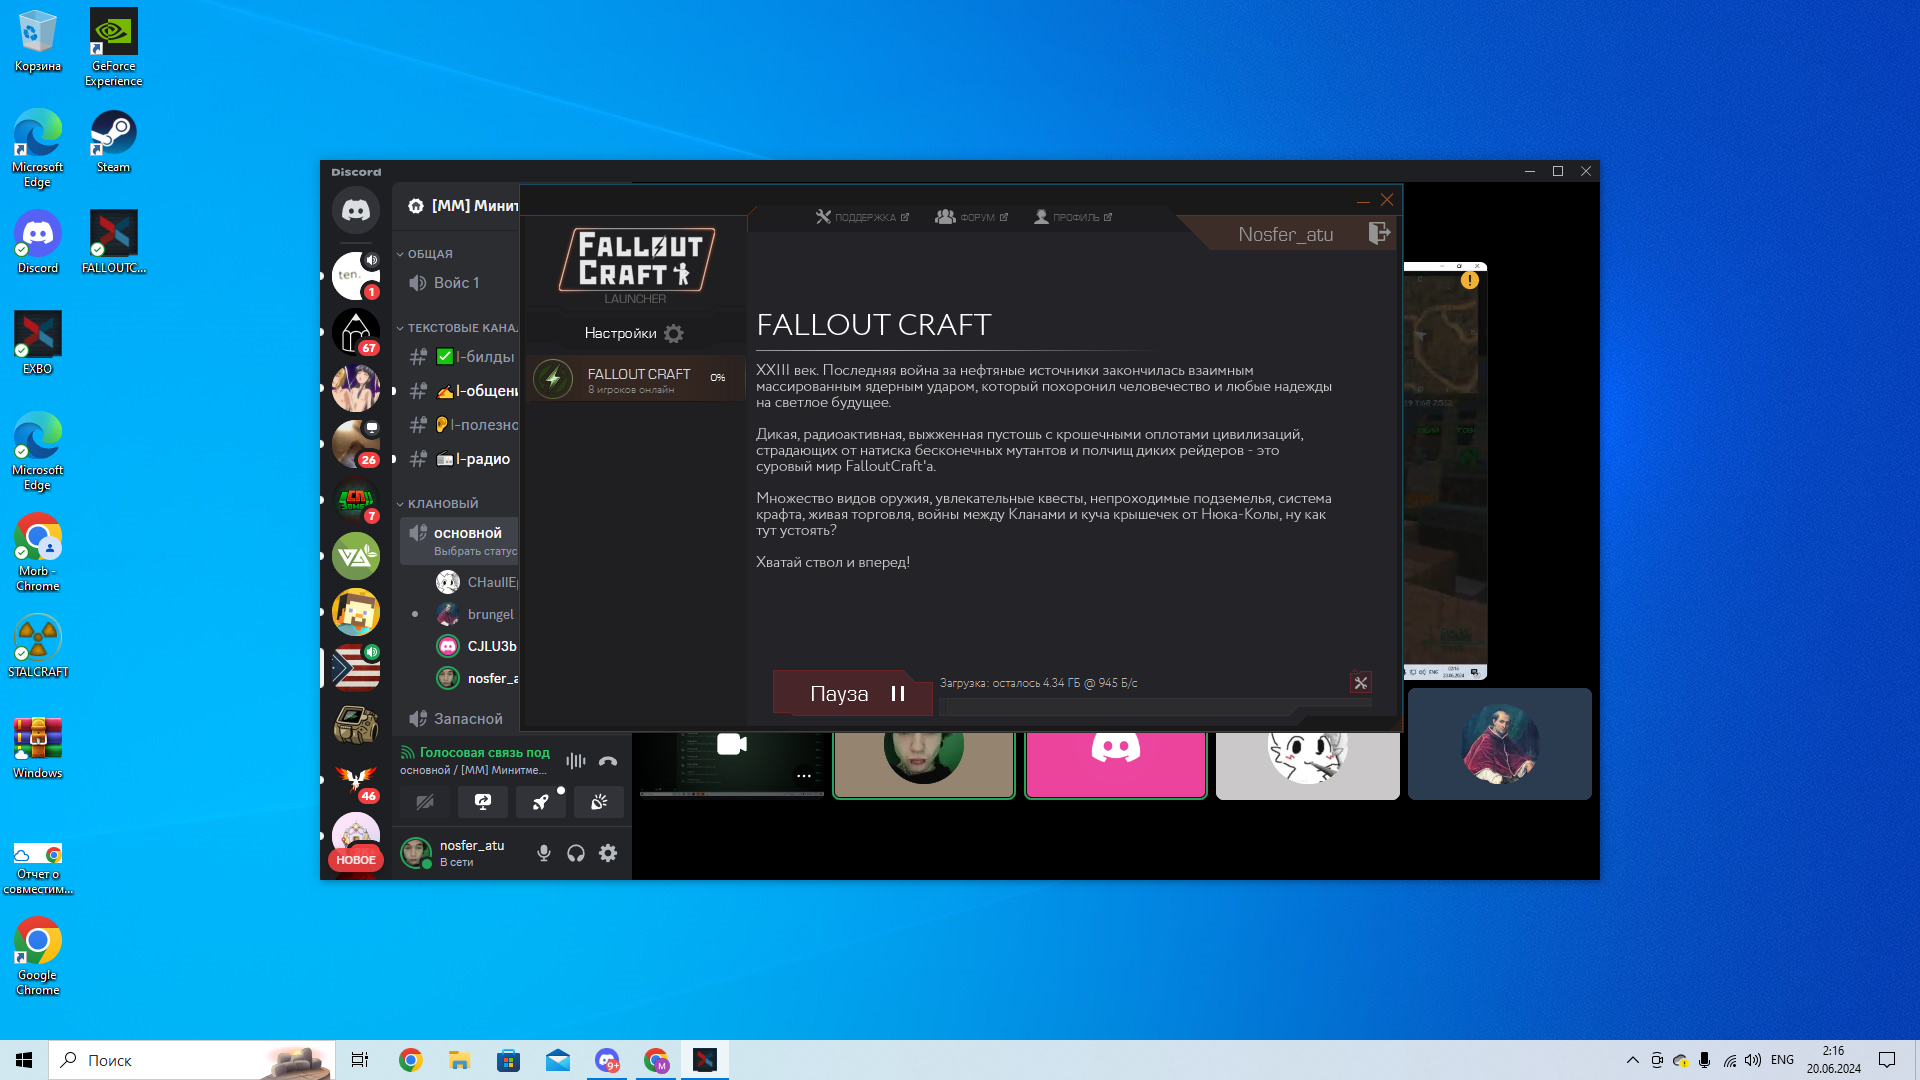Open the phoenix server with badge 46

tap(356, 780)
